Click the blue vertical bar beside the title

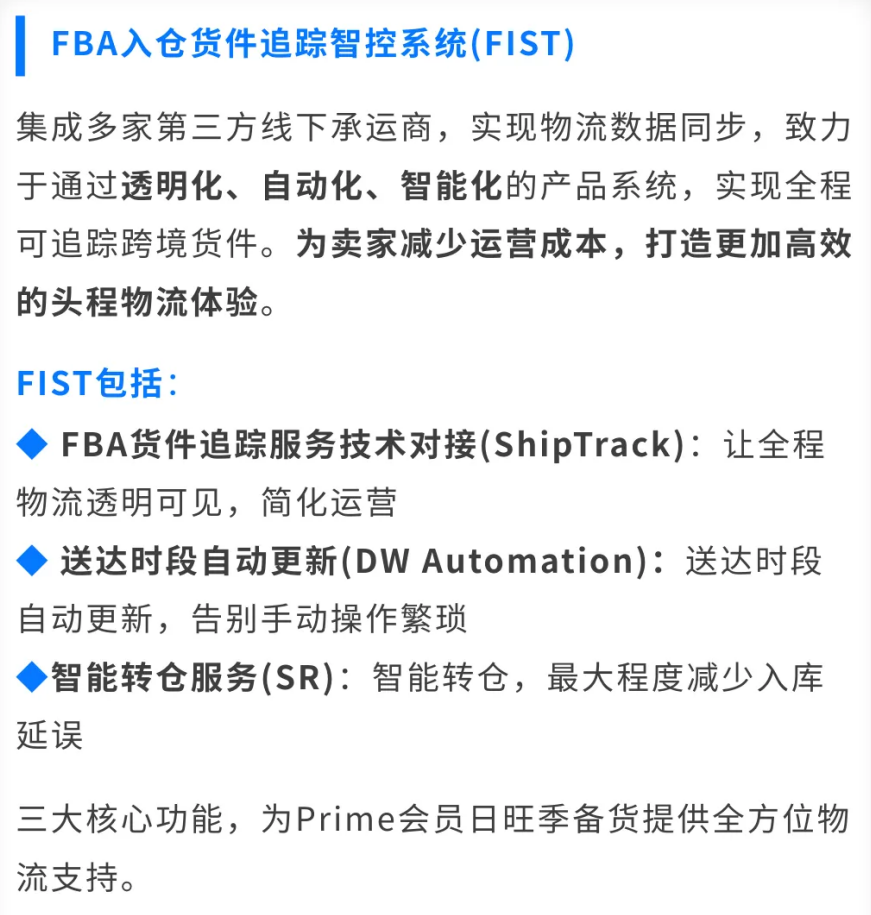(20, 45)
